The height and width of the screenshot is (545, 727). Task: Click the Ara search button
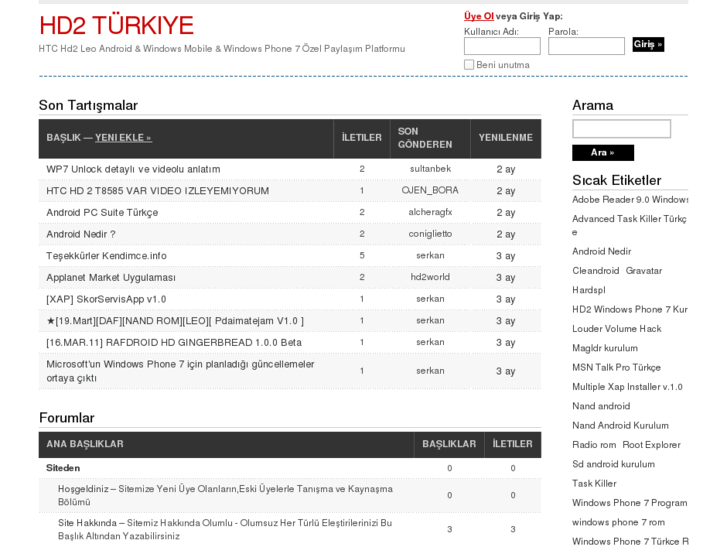603,153
